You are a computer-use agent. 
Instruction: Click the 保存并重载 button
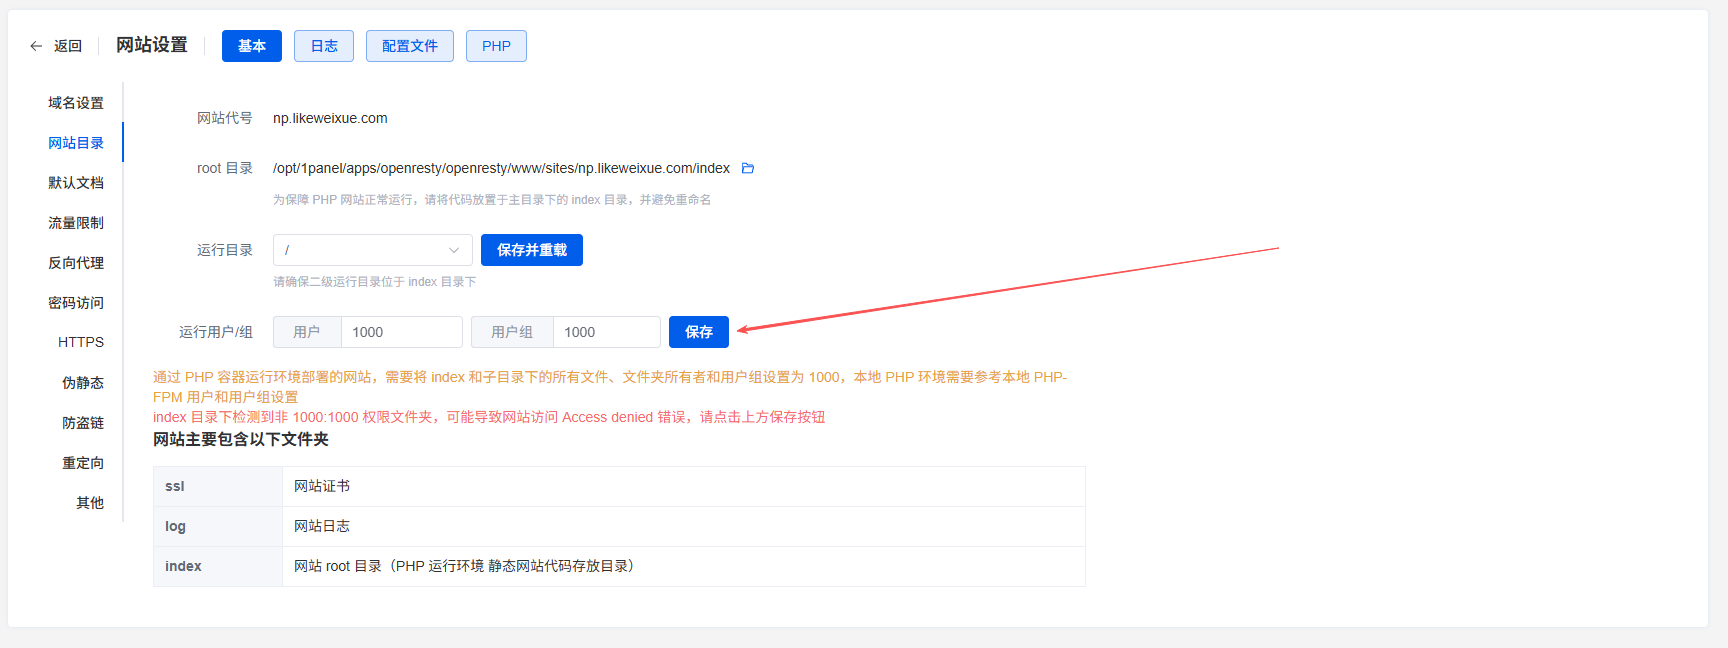pyautogui.click(x=531, y=250)
